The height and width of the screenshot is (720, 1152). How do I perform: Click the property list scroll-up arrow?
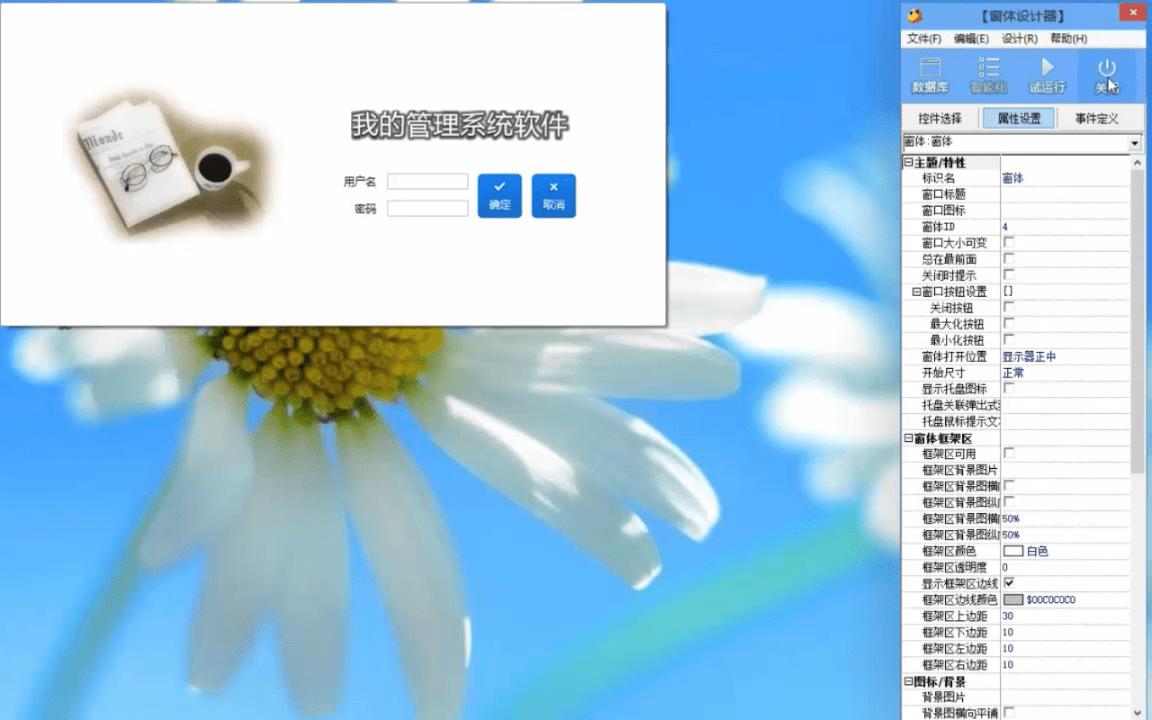[x=1137, y=162]
